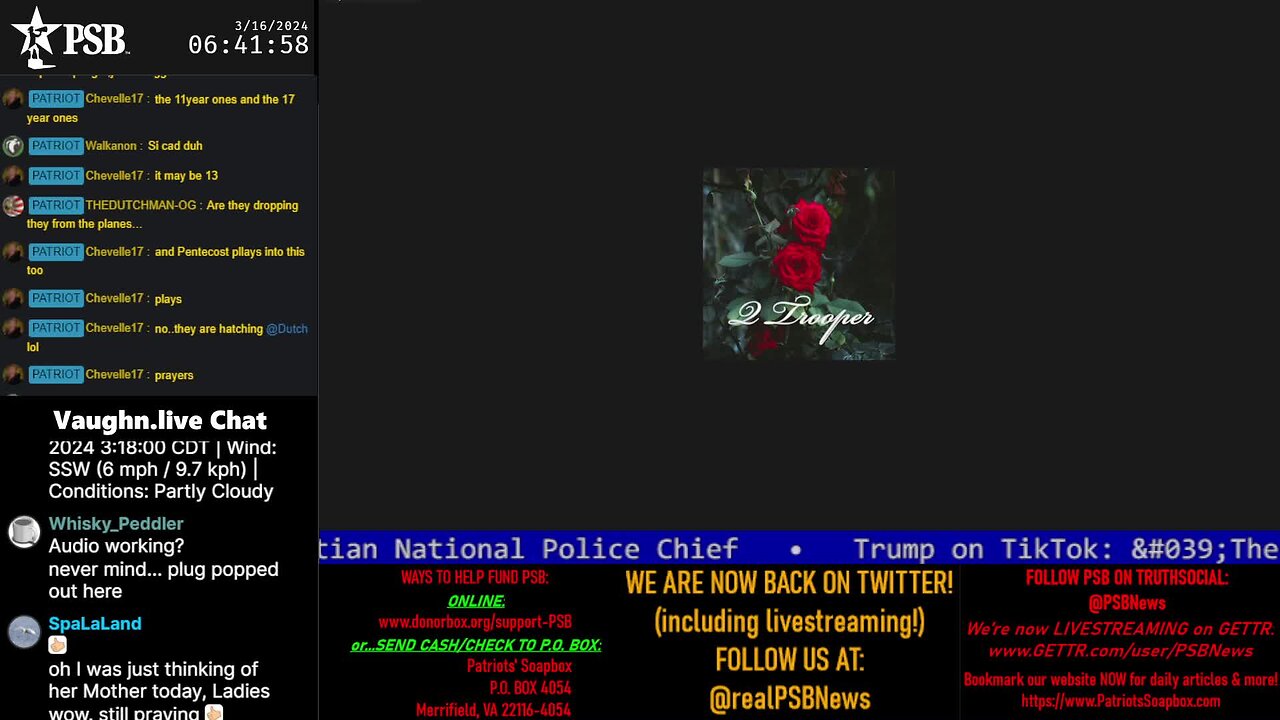This screenshot has height=720, width=1280.
Task: Click 'plug popped out here' message
Action: click(x=164, y=580)
